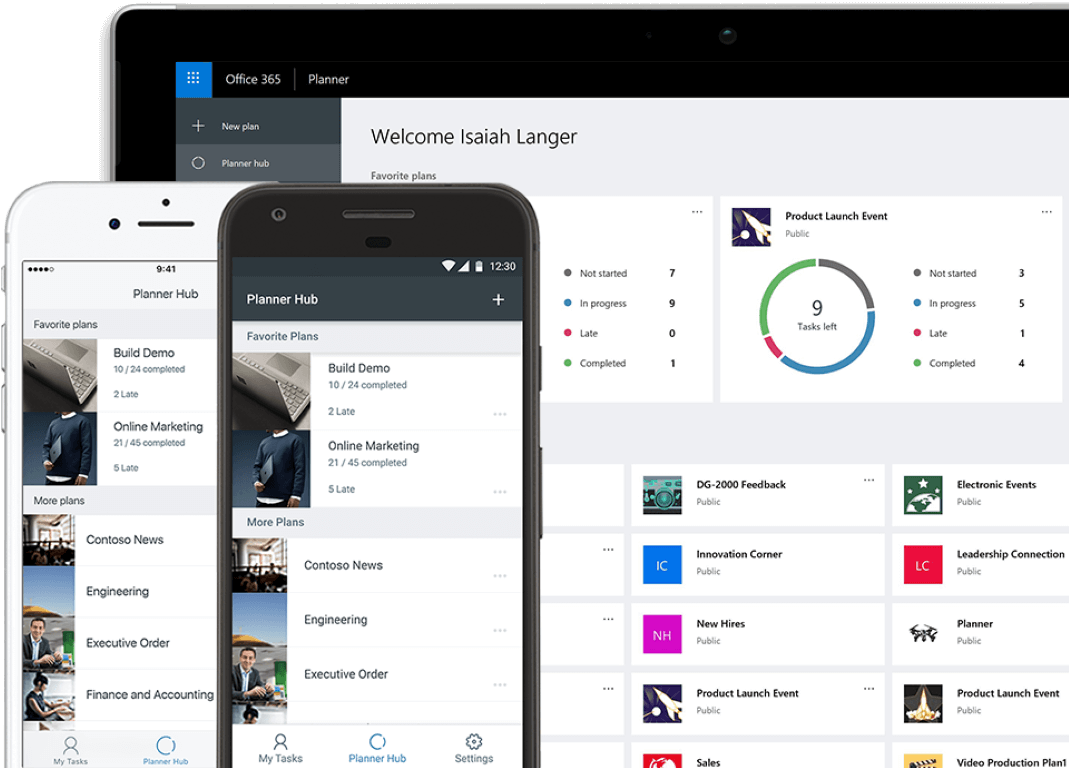Open Settings tab on the Android phone

tap(474, 748)
